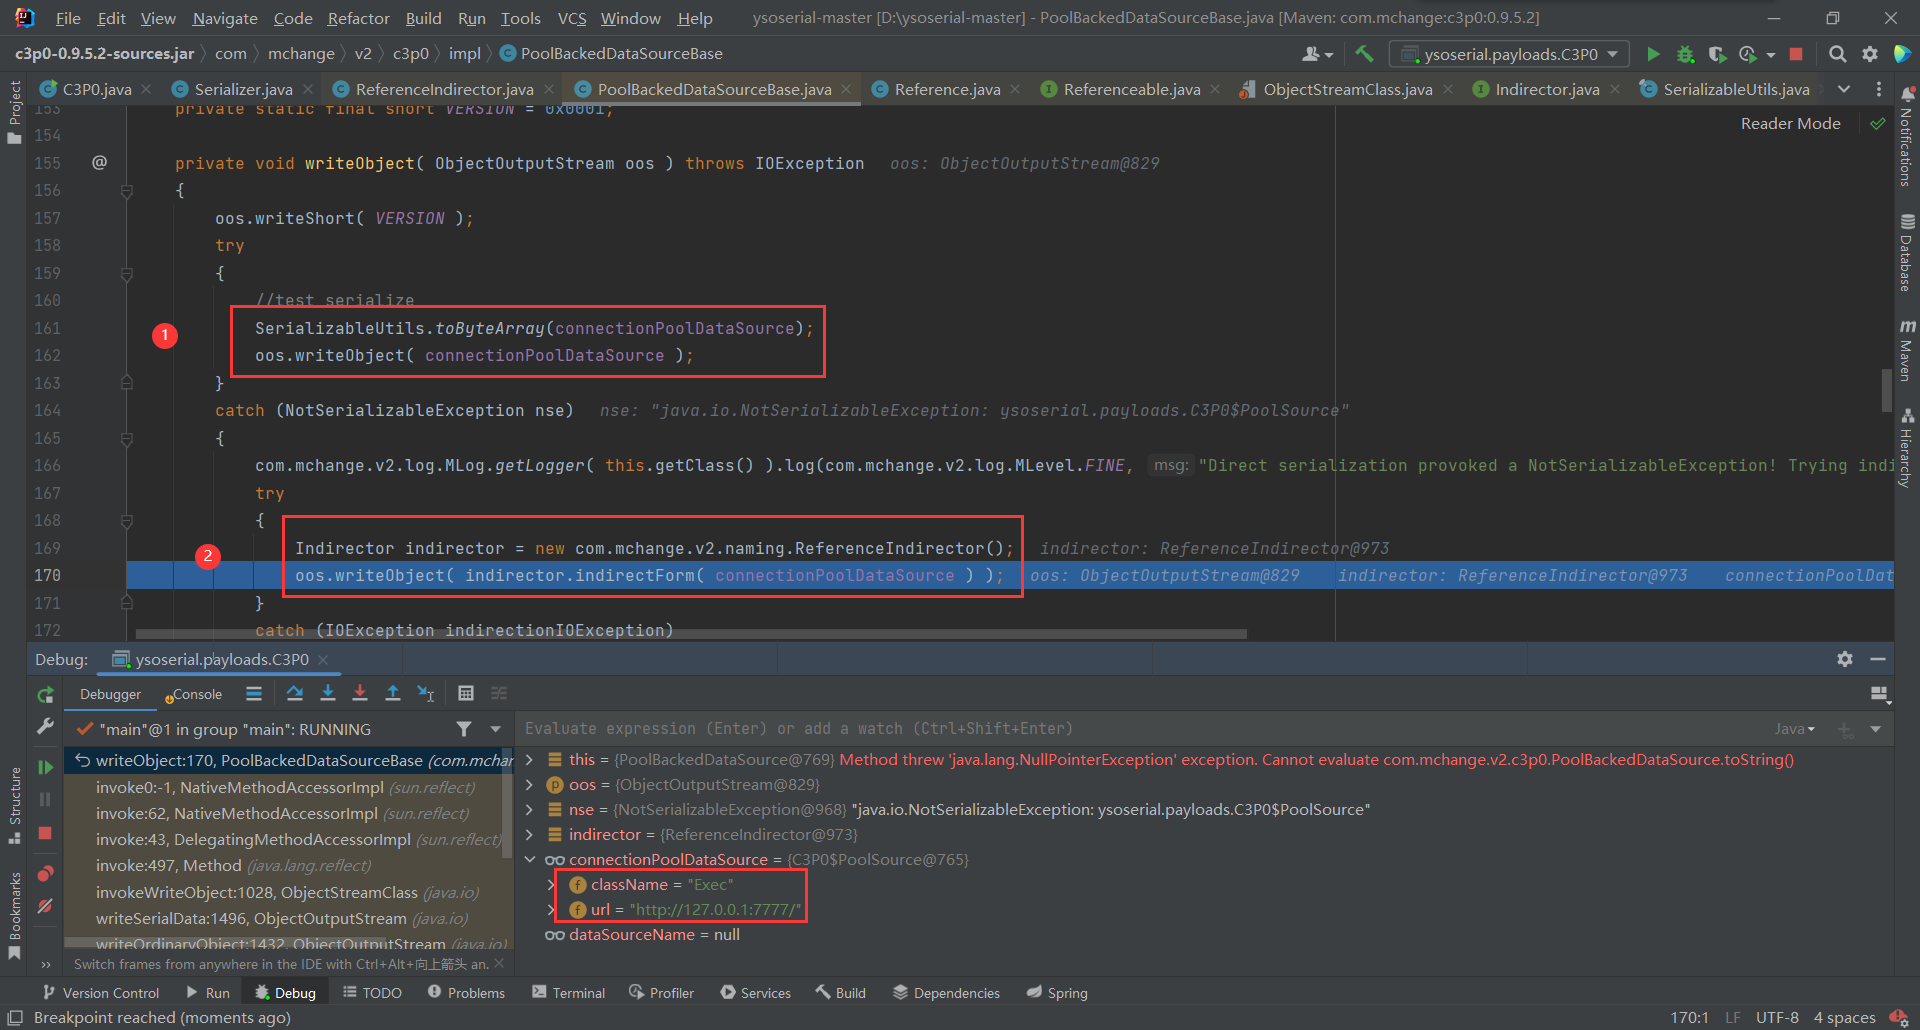Open the Notifications side panel

1907,137
